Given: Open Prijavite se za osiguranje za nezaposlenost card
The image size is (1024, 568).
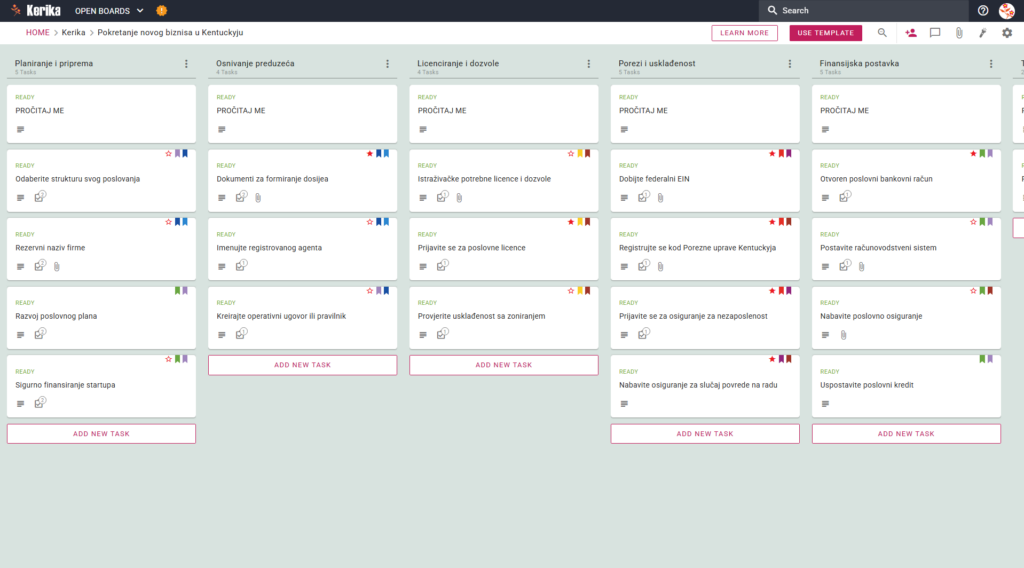Looking at the screenshot, I should pyautogui.click(x=705, y=318).
